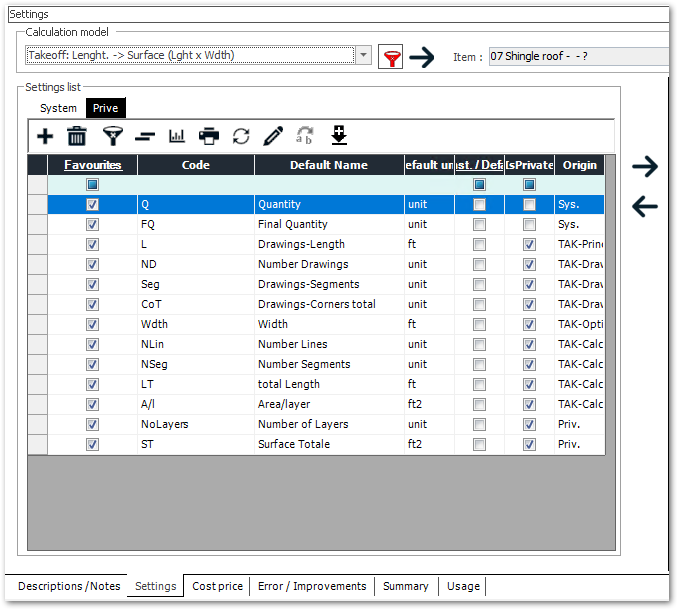Click the right arrow button beside the list

pyautogui.click(x=645, y=167)
